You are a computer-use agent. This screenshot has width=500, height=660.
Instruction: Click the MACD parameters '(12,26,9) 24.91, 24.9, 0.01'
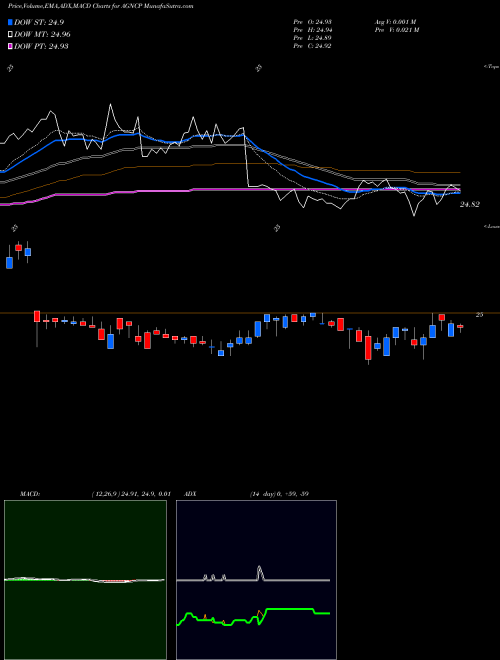click(131, 494)
